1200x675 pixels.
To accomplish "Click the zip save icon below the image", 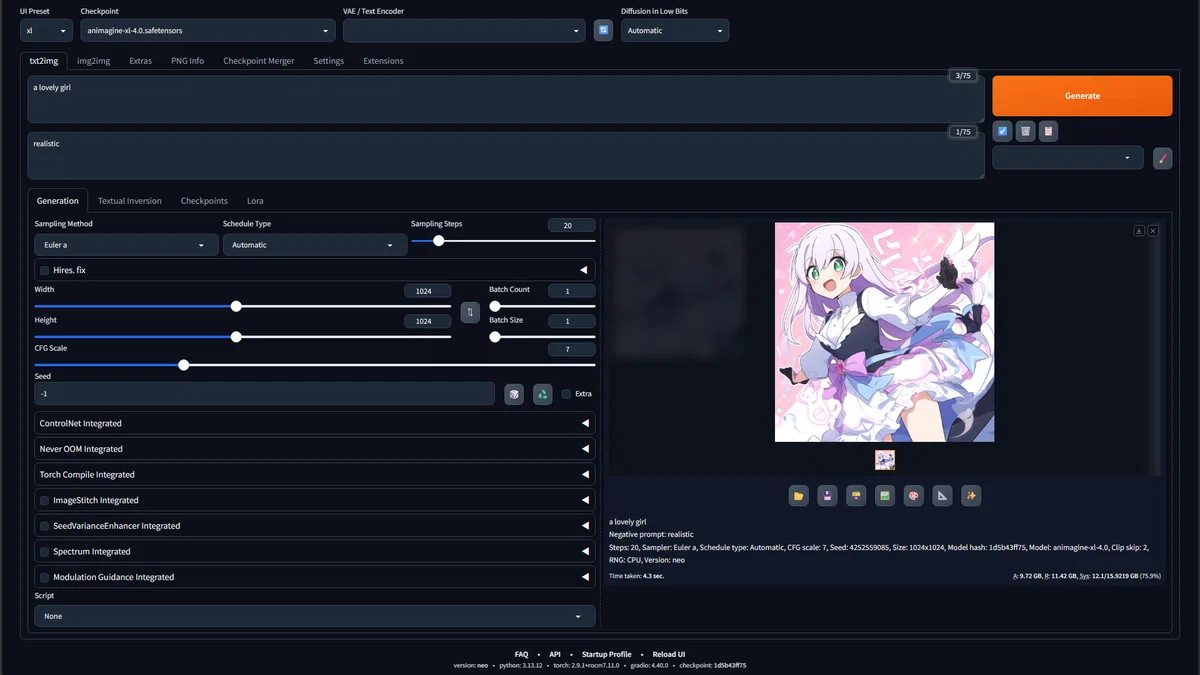I will 856,495.
